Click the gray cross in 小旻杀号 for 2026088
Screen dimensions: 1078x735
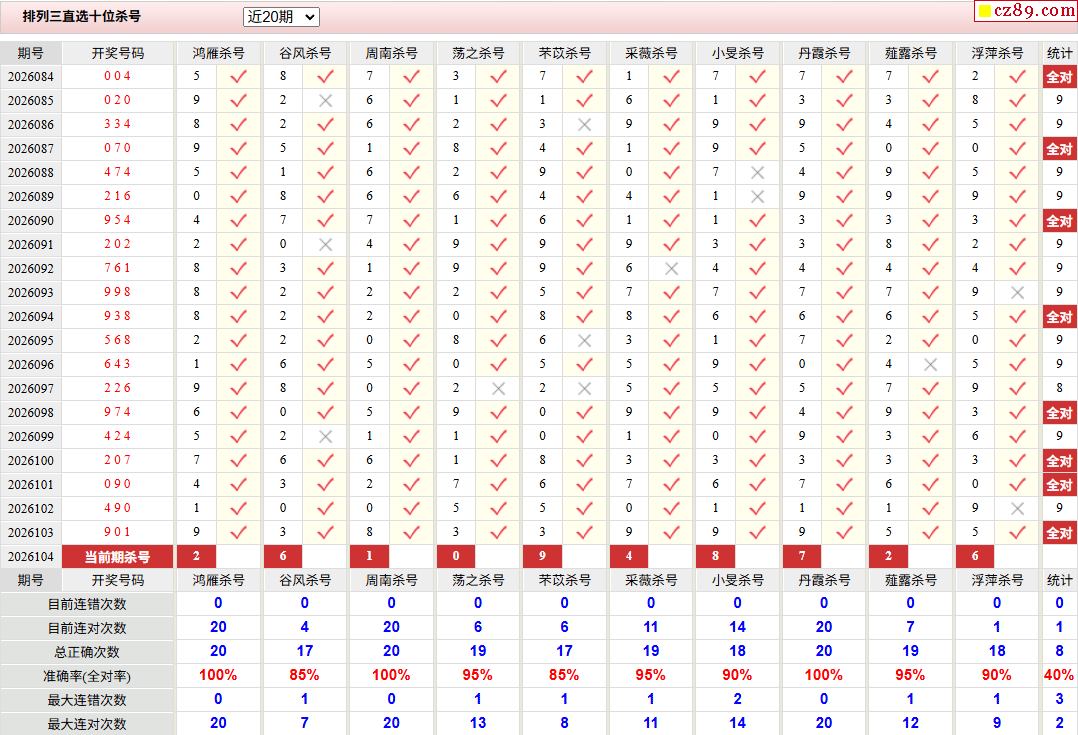pyautogui.click(x=758, y=173)
